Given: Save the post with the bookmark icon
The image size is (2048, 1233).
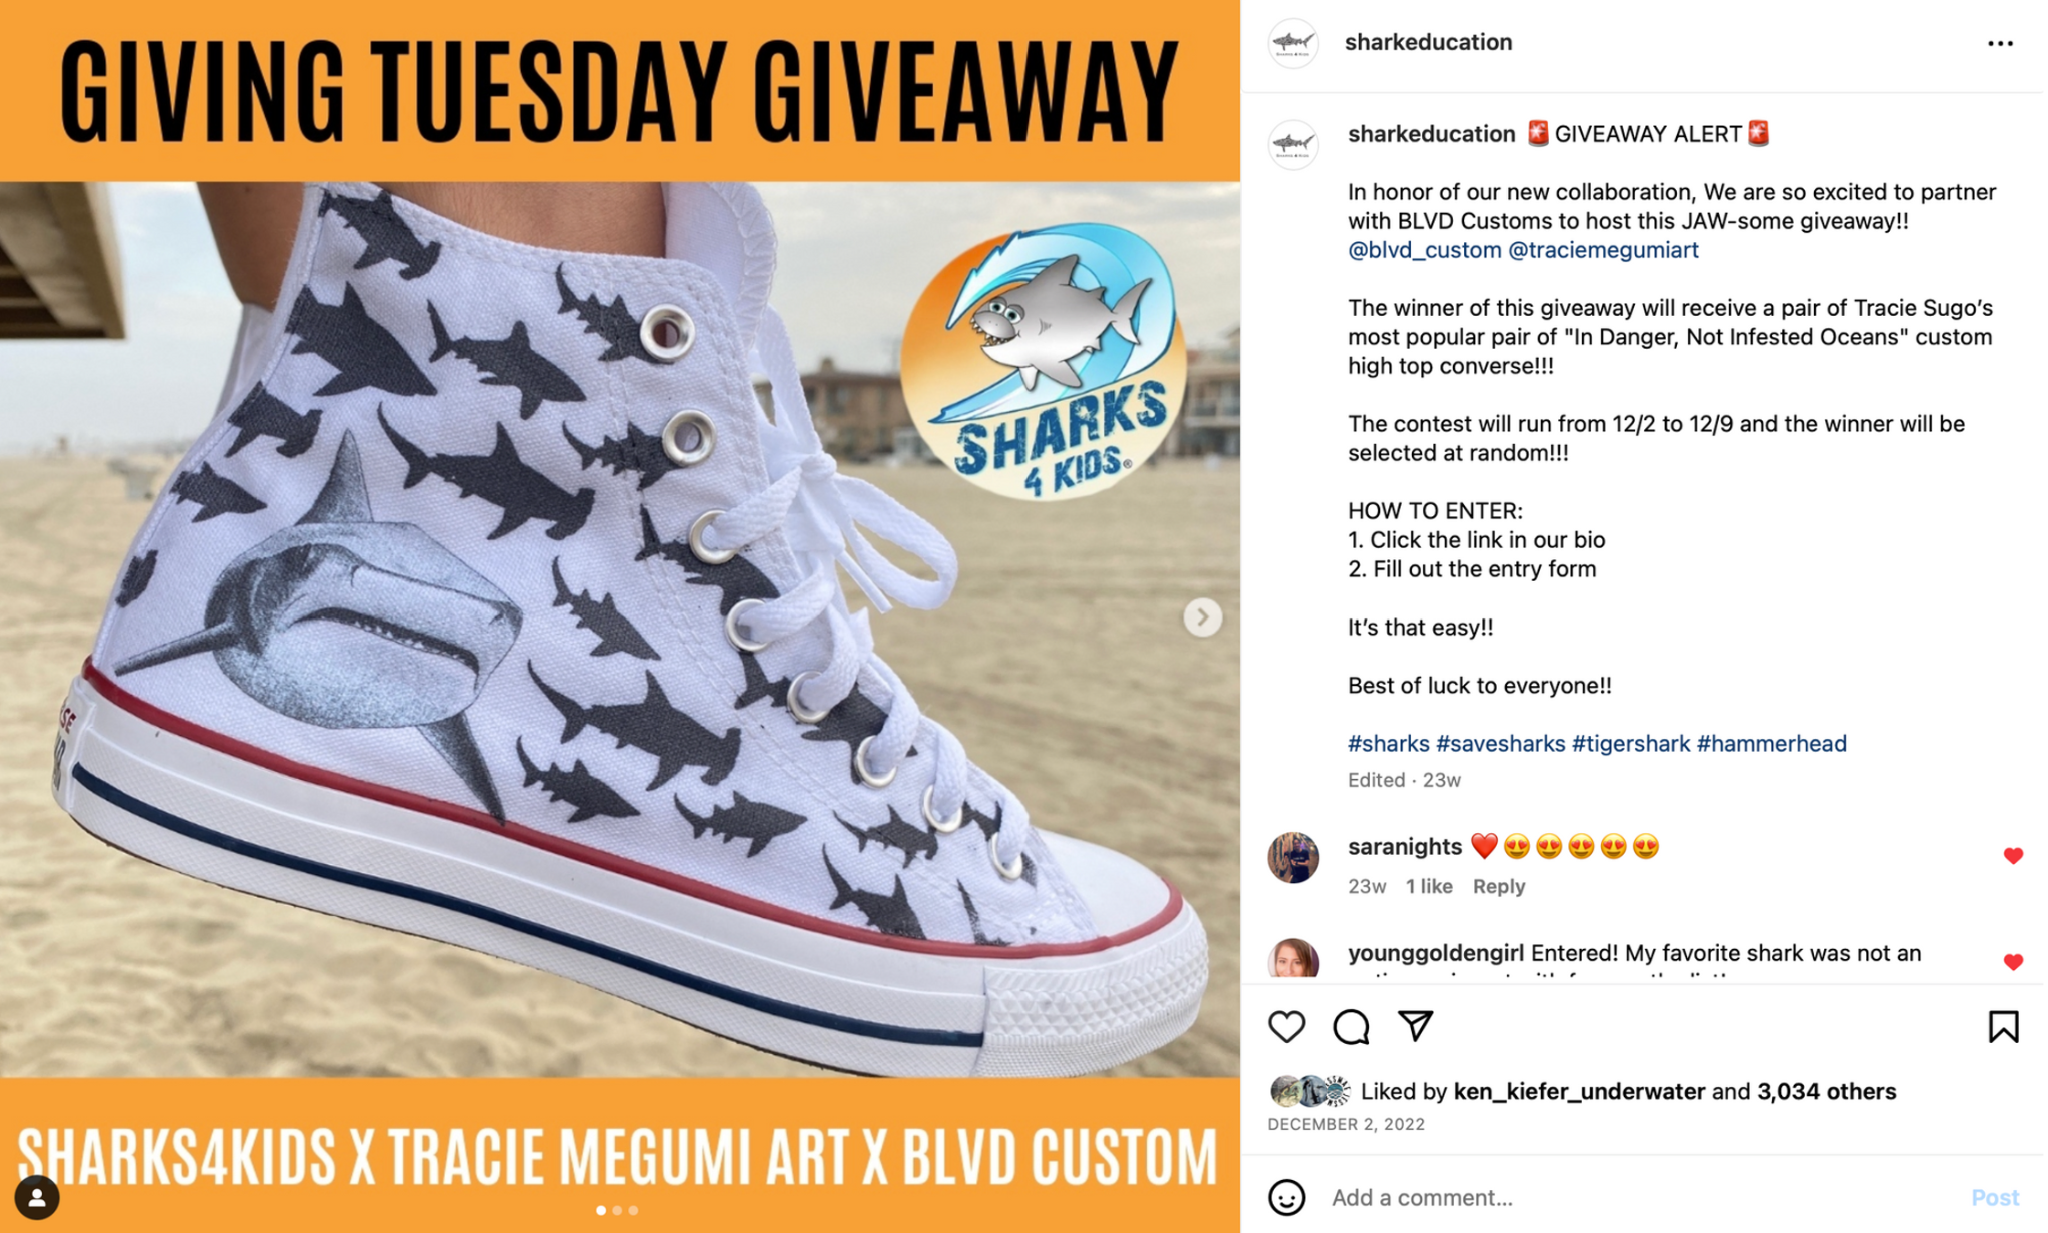Looking at the screenshot, I should point(2003,1027).
